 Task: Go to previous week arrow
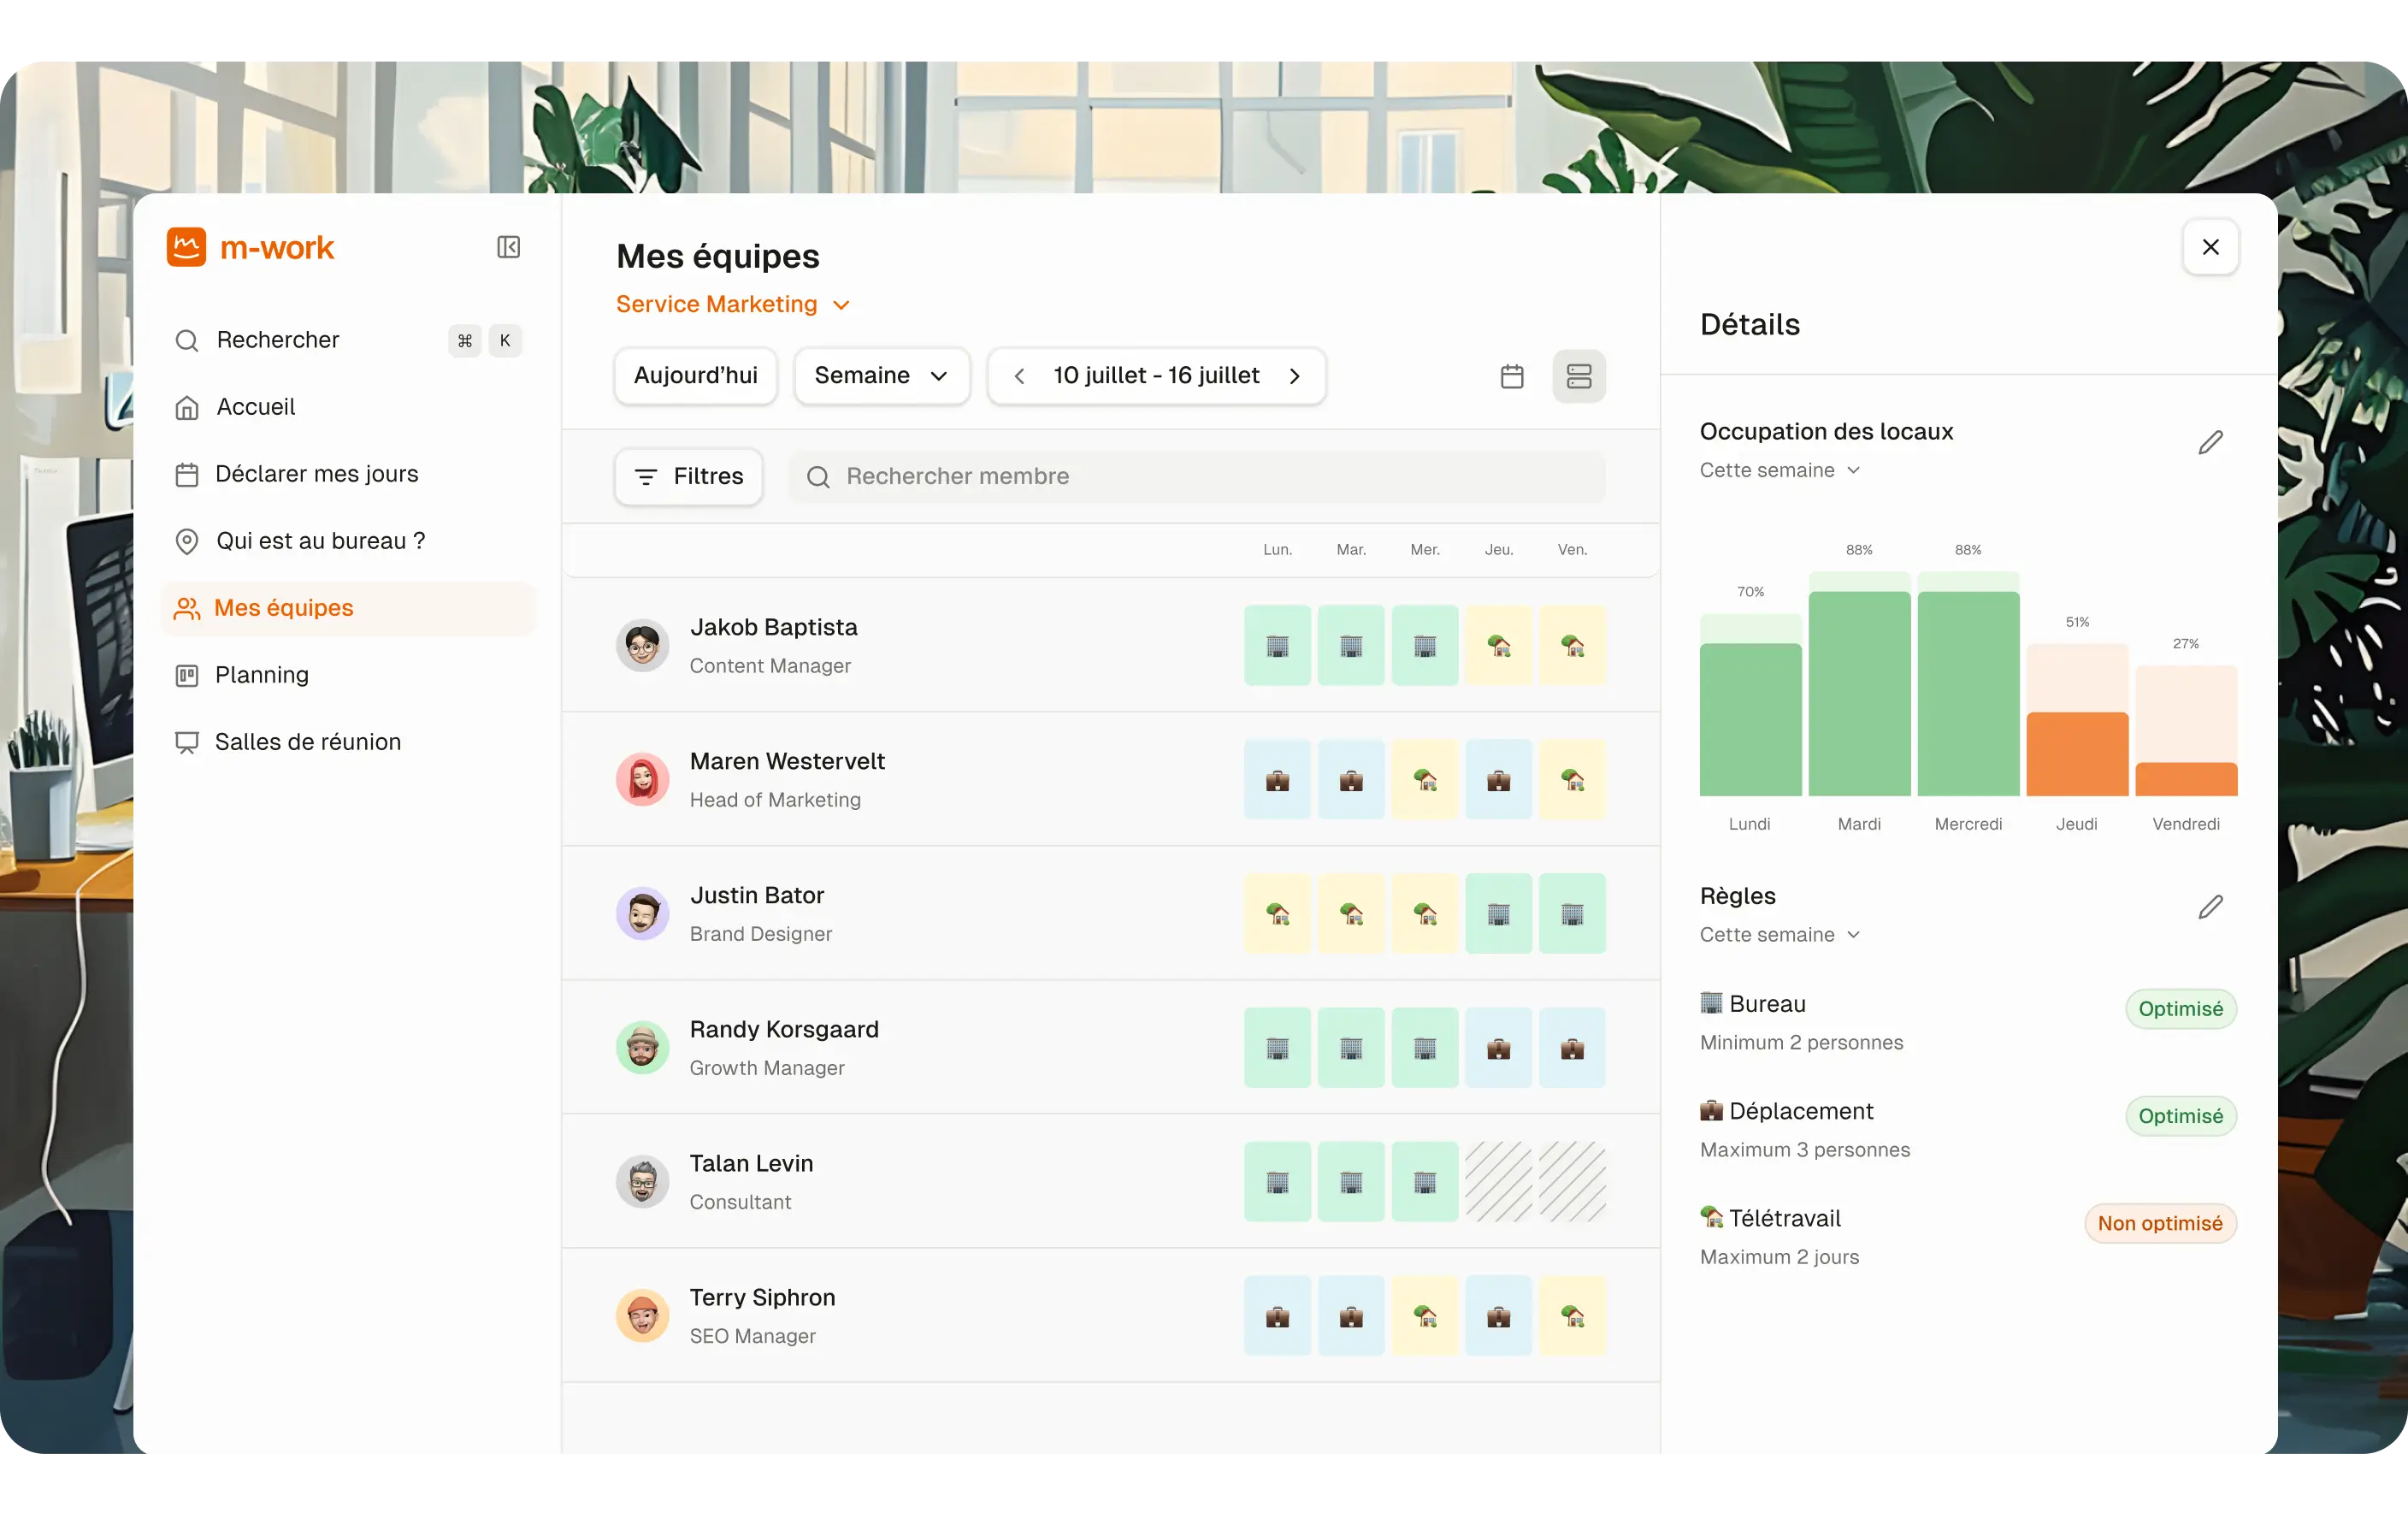(x=1019, y=376)
